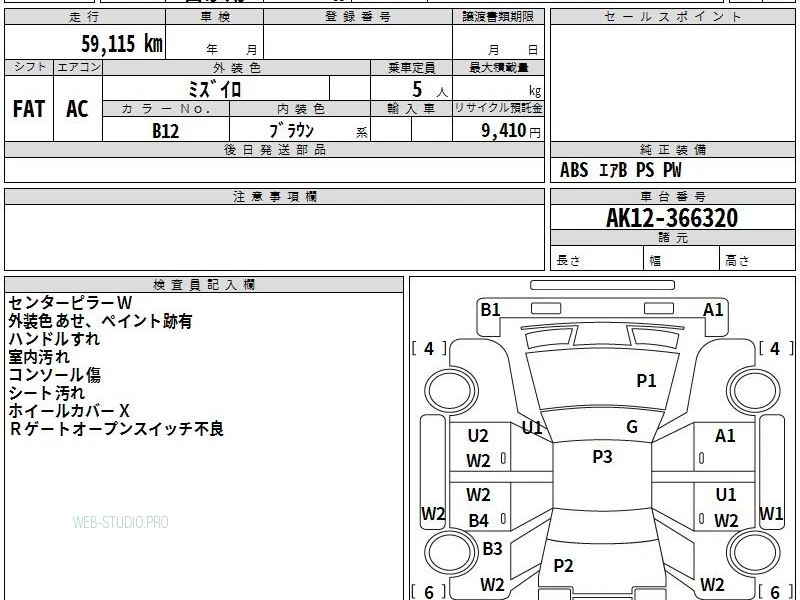Click the P1 mark on the hood
This screenshot has width=800, height=600.
[x=646, y=381]
